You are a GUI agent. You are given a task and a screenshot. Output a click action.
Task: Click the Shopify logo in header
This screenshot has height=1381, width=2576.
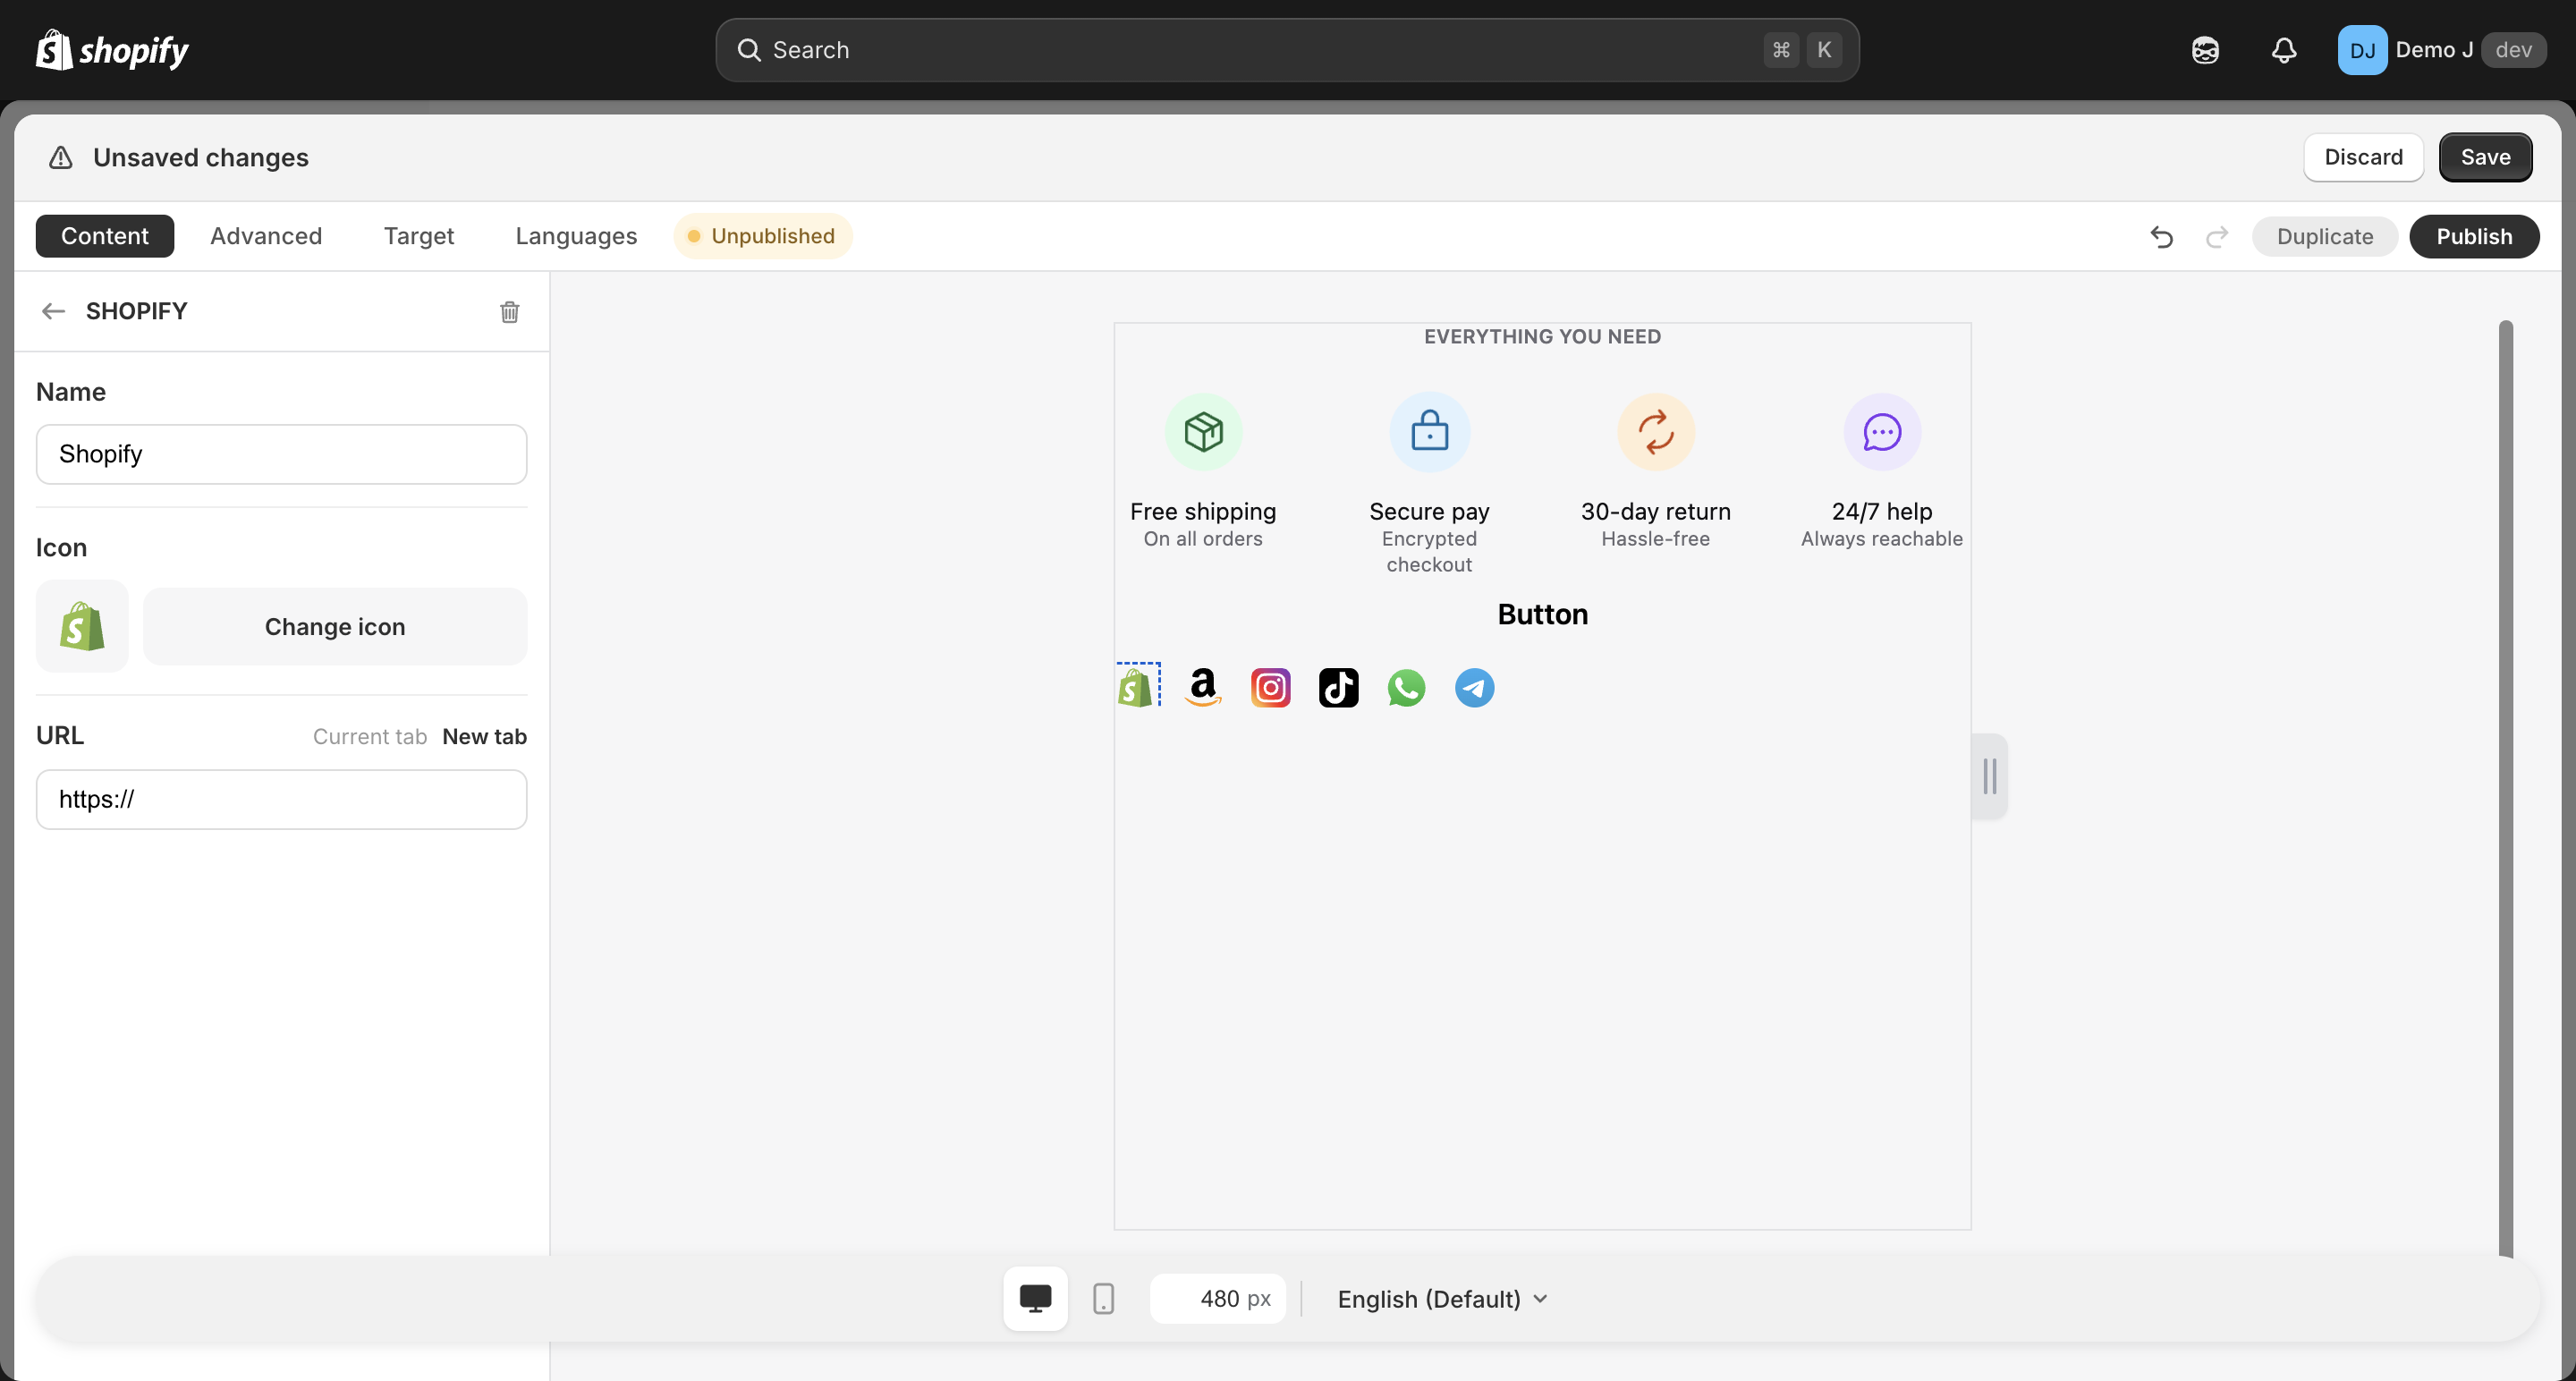(x=112, y=50)
